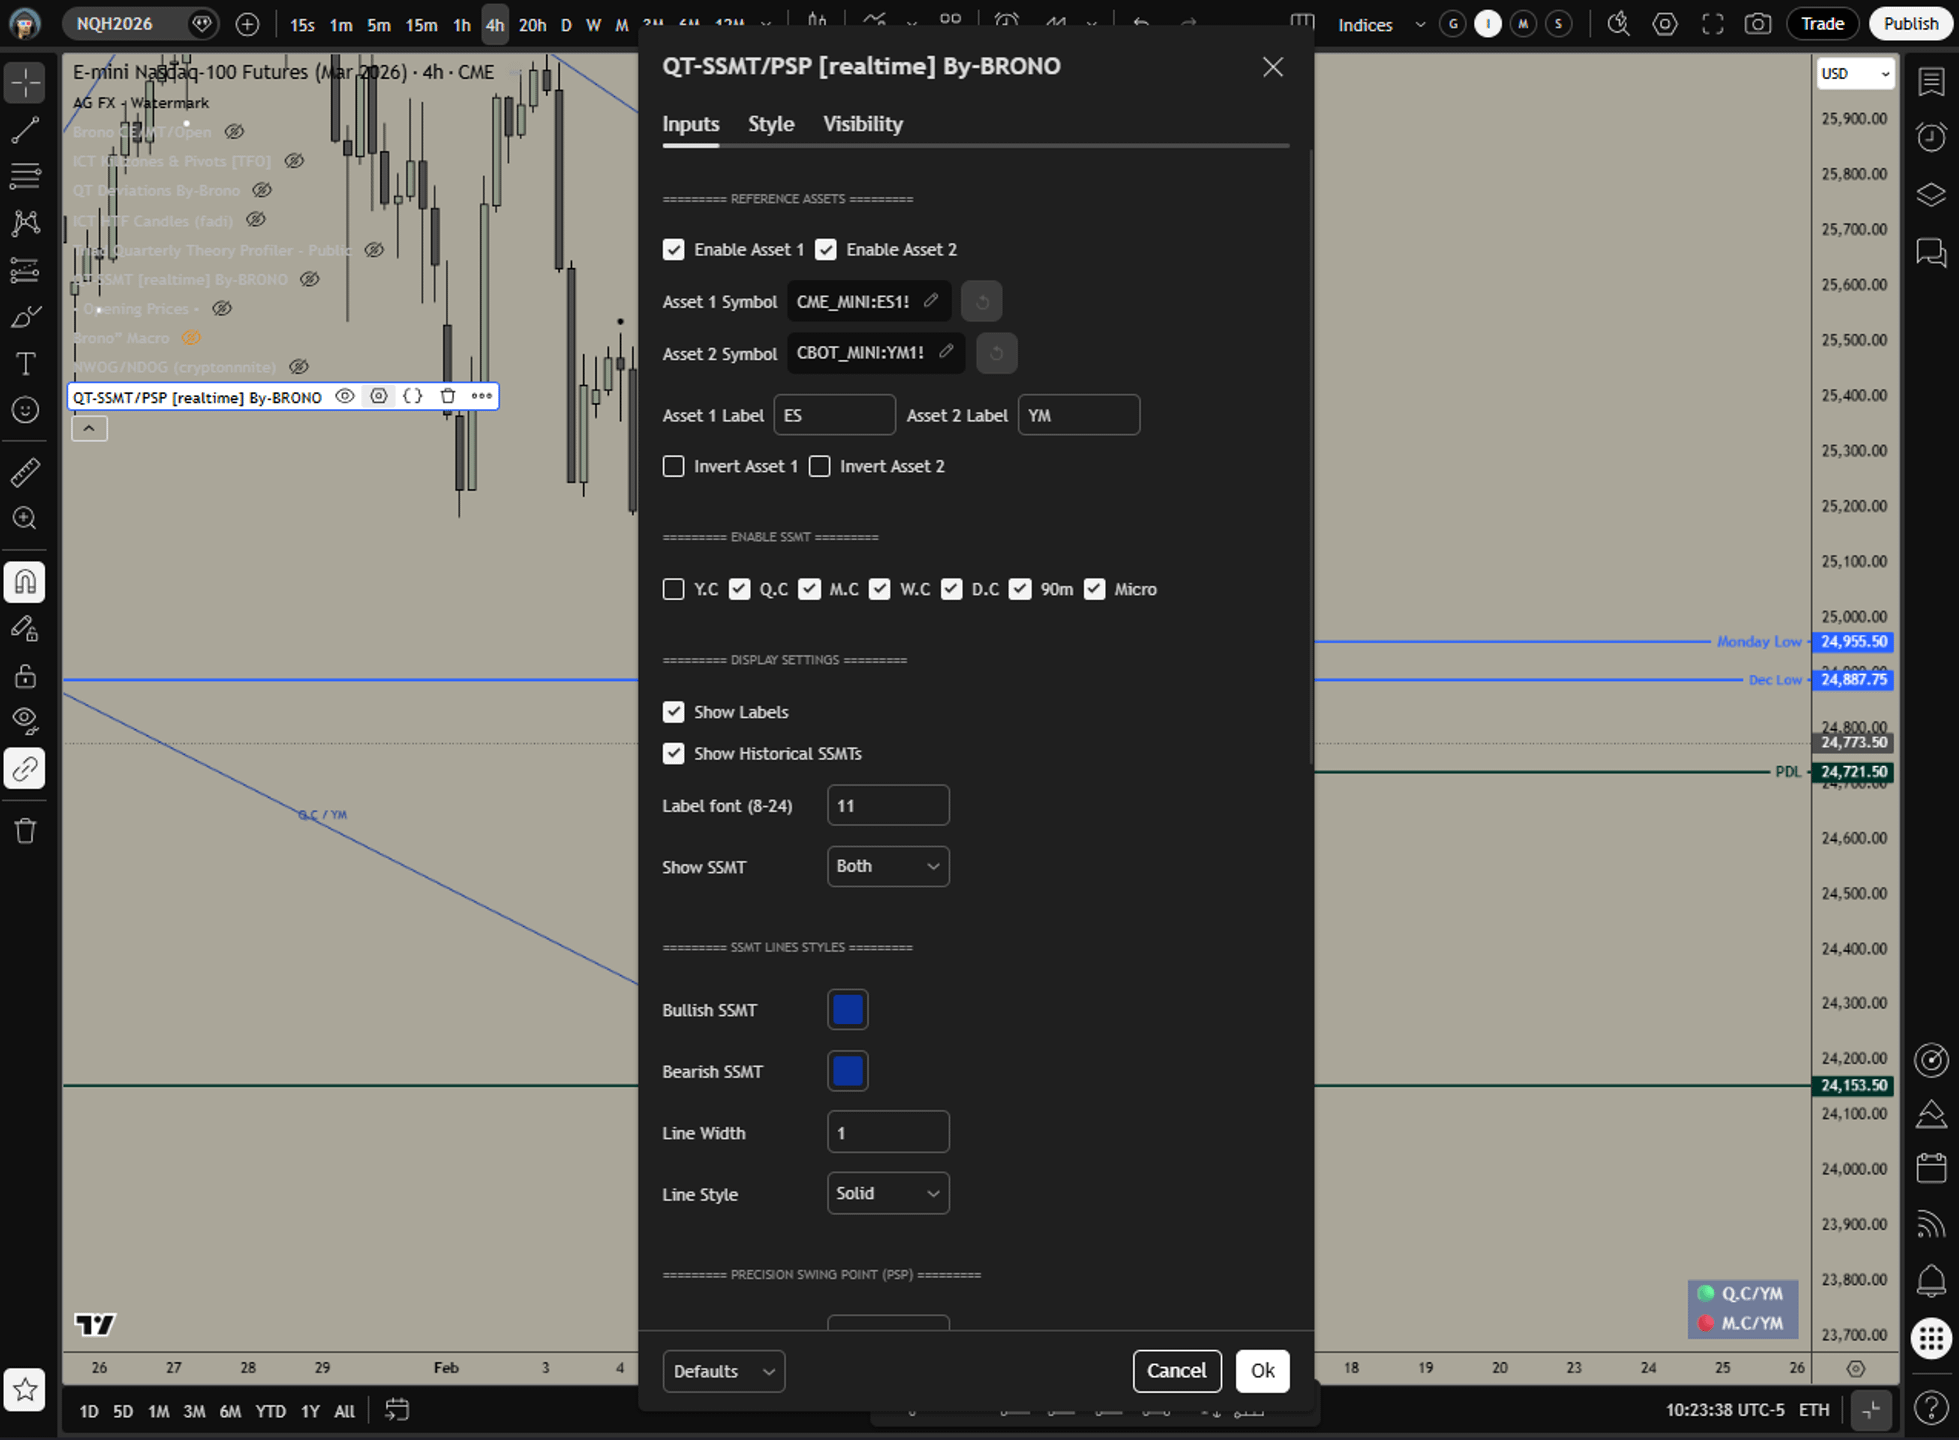Screen dimensions: 1959x1440
Task: Lock all drawing tools
Action: pyautogui.click(x=25, y=675)
